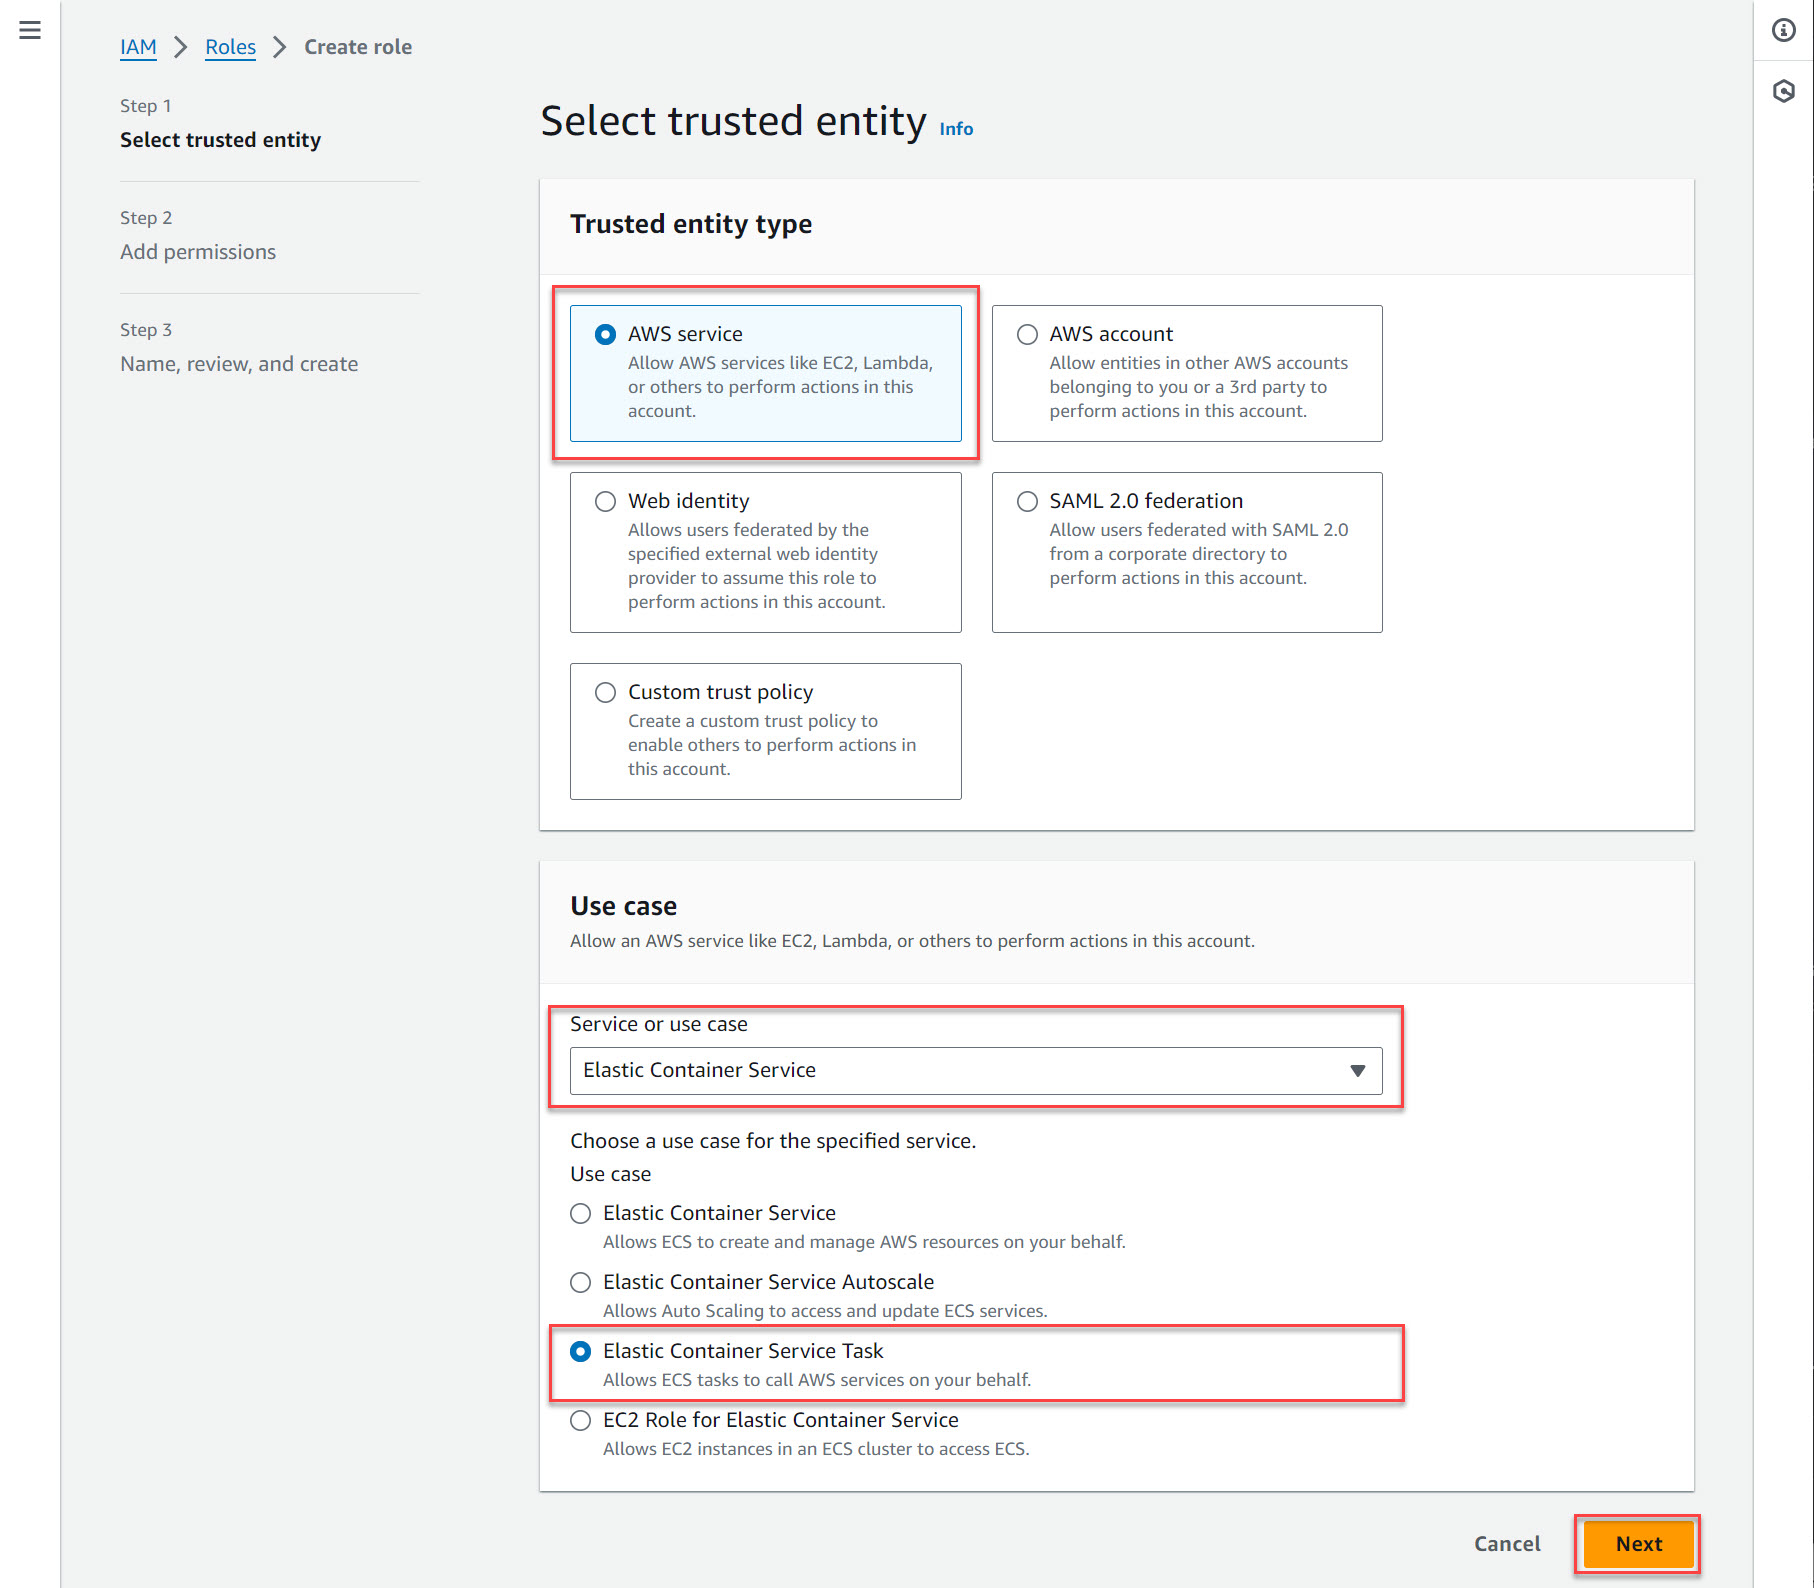Navigate to Roles breadcrumb link
The height and width of the screenshot is (1588, 1814).
[230, 47]
